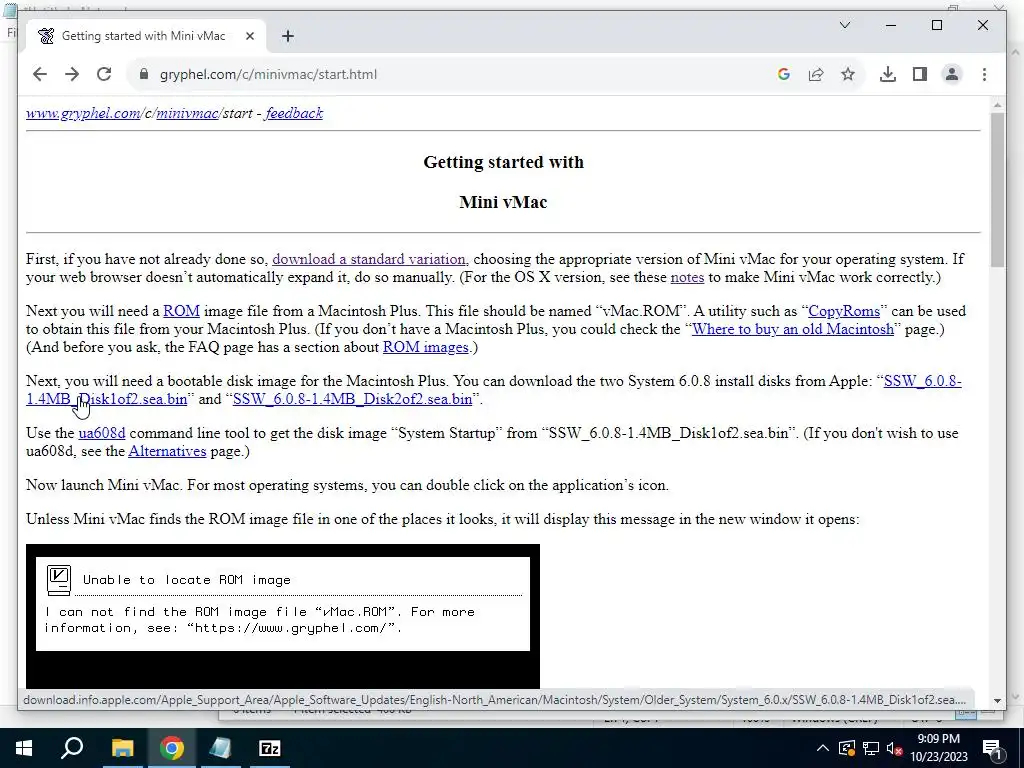Screen dimensions: 1024x768
Task: Show hidden tray icons chevron
Action: 823,748
